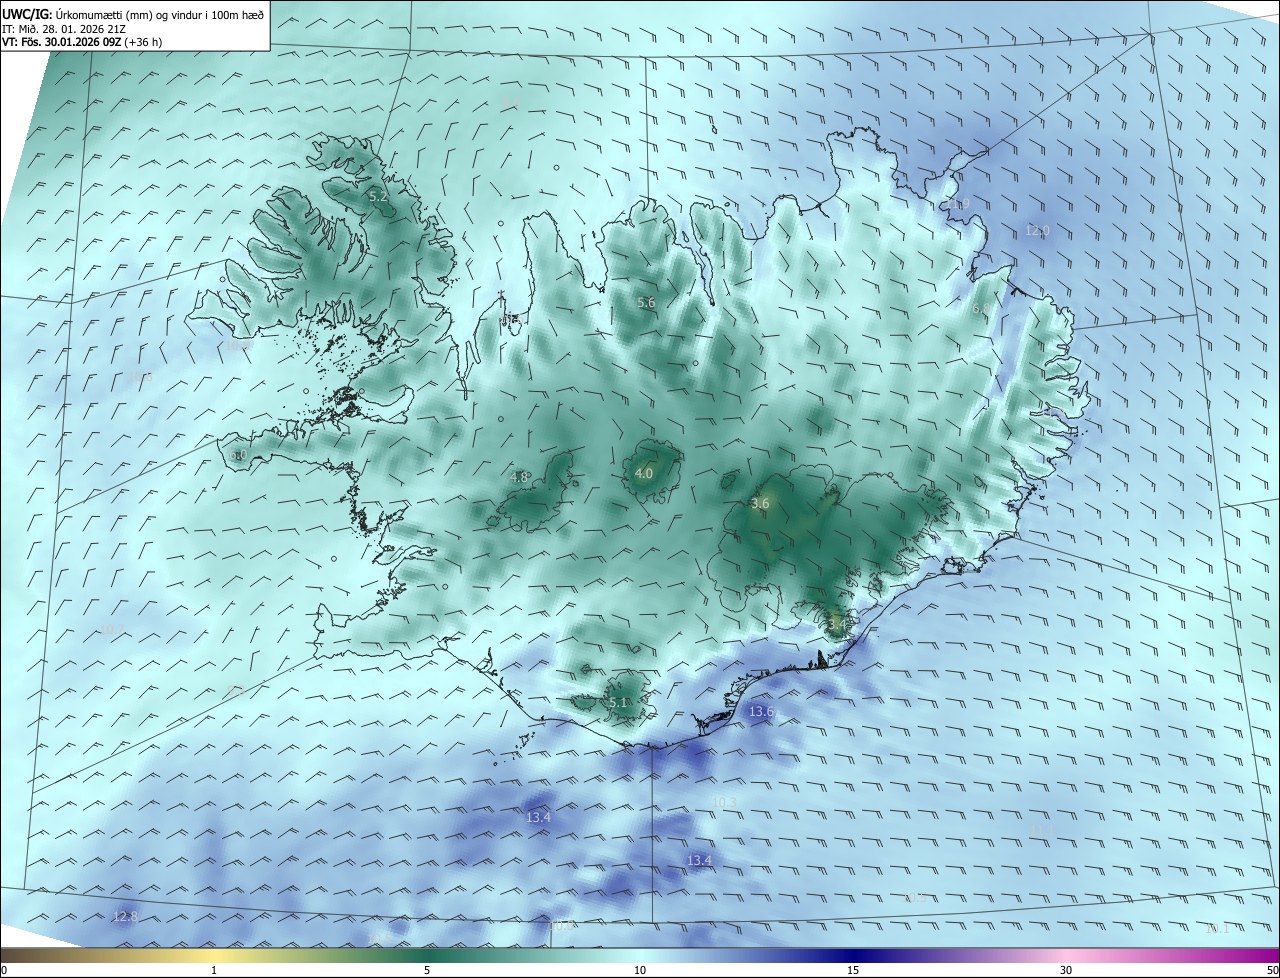Click the 12.0 value off the northeast coast
Image resolution: width=1280 pixels, height=978 pixels.
[x=1037, y=231]
